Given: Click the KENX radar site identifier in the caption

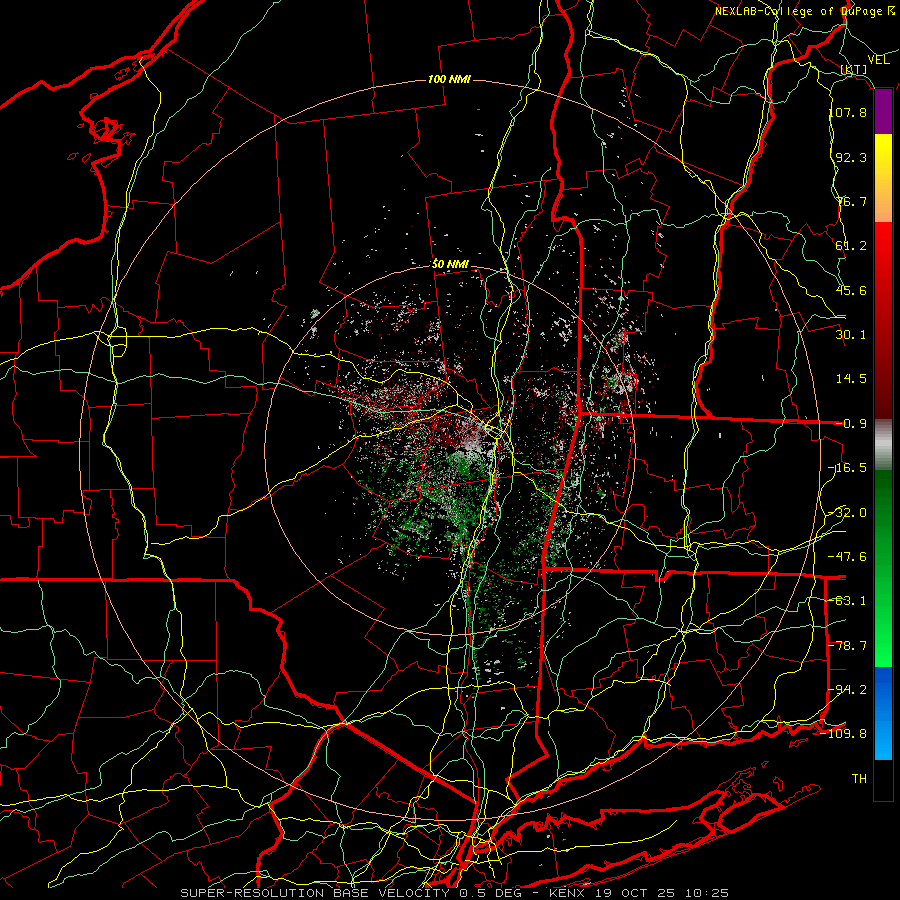Looking at the screenshot, I should click(566, 893).
